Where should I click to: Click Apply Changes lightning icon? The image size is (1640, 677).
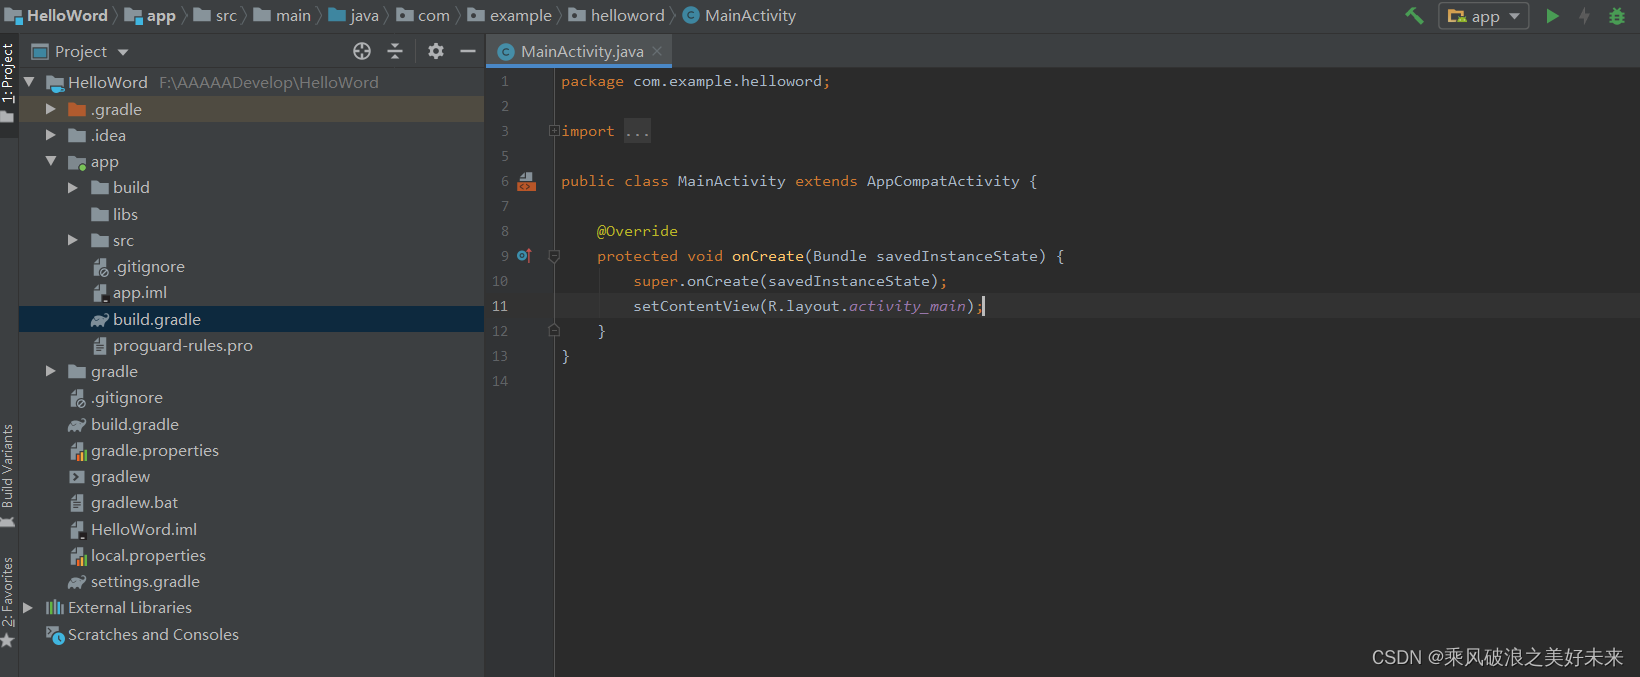pyautogui.click(x=1584, y=16)
